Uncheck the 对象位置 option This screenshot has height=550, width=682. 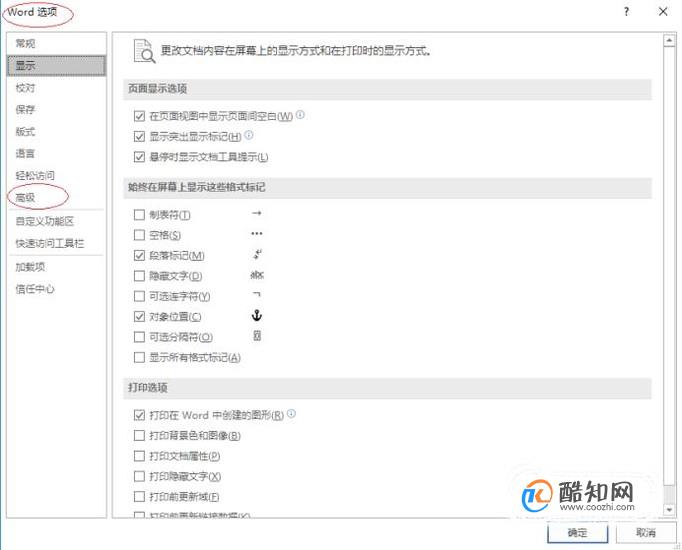tap(139, 317)
